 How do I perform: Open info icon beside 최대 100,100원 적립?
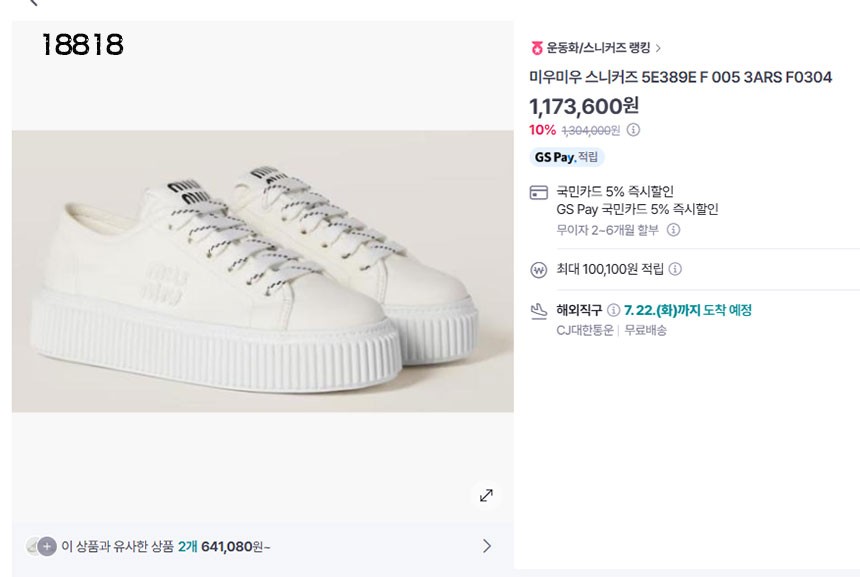(x=675, y=270)
